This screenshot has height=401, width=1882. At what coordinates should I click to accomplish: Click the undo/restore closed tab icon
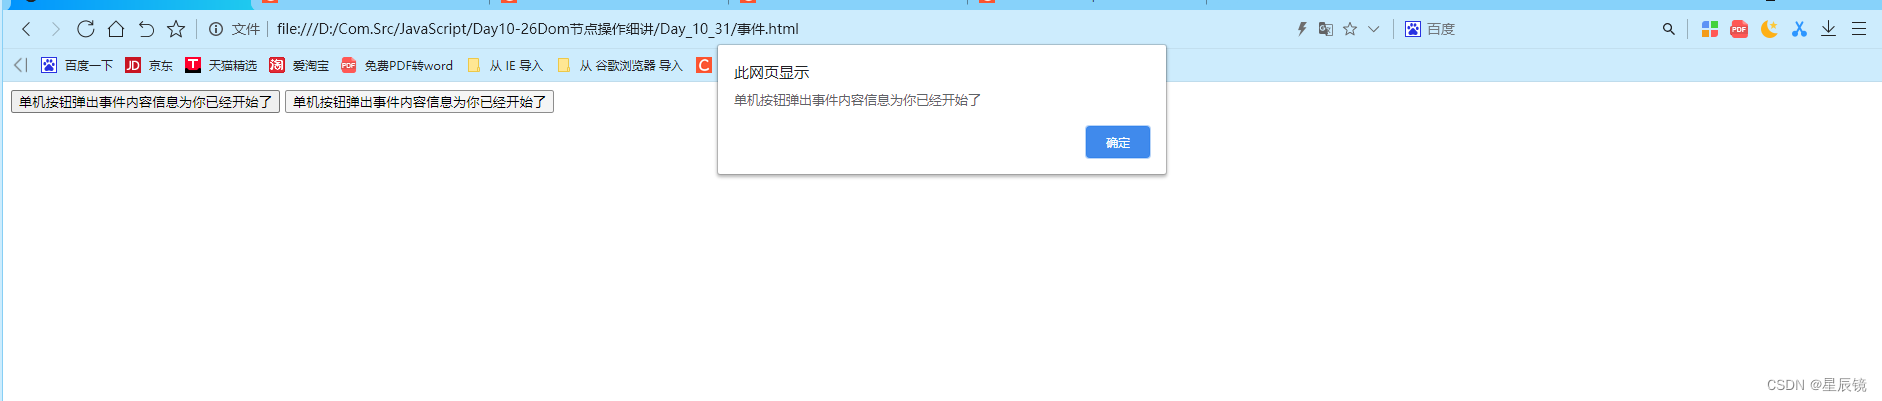146,29
